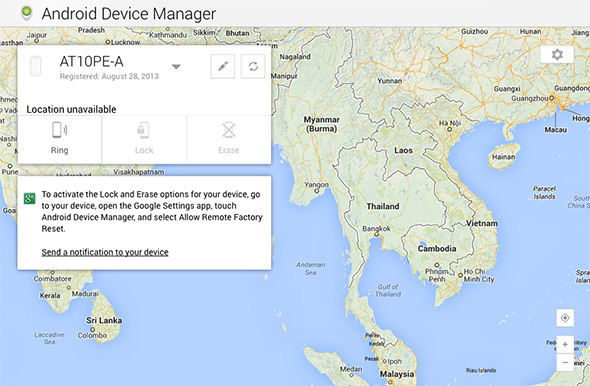The width and height of the screenshot is (590, 386).
Task: Click the Bangkok city marker
Action: pos(376,234)
